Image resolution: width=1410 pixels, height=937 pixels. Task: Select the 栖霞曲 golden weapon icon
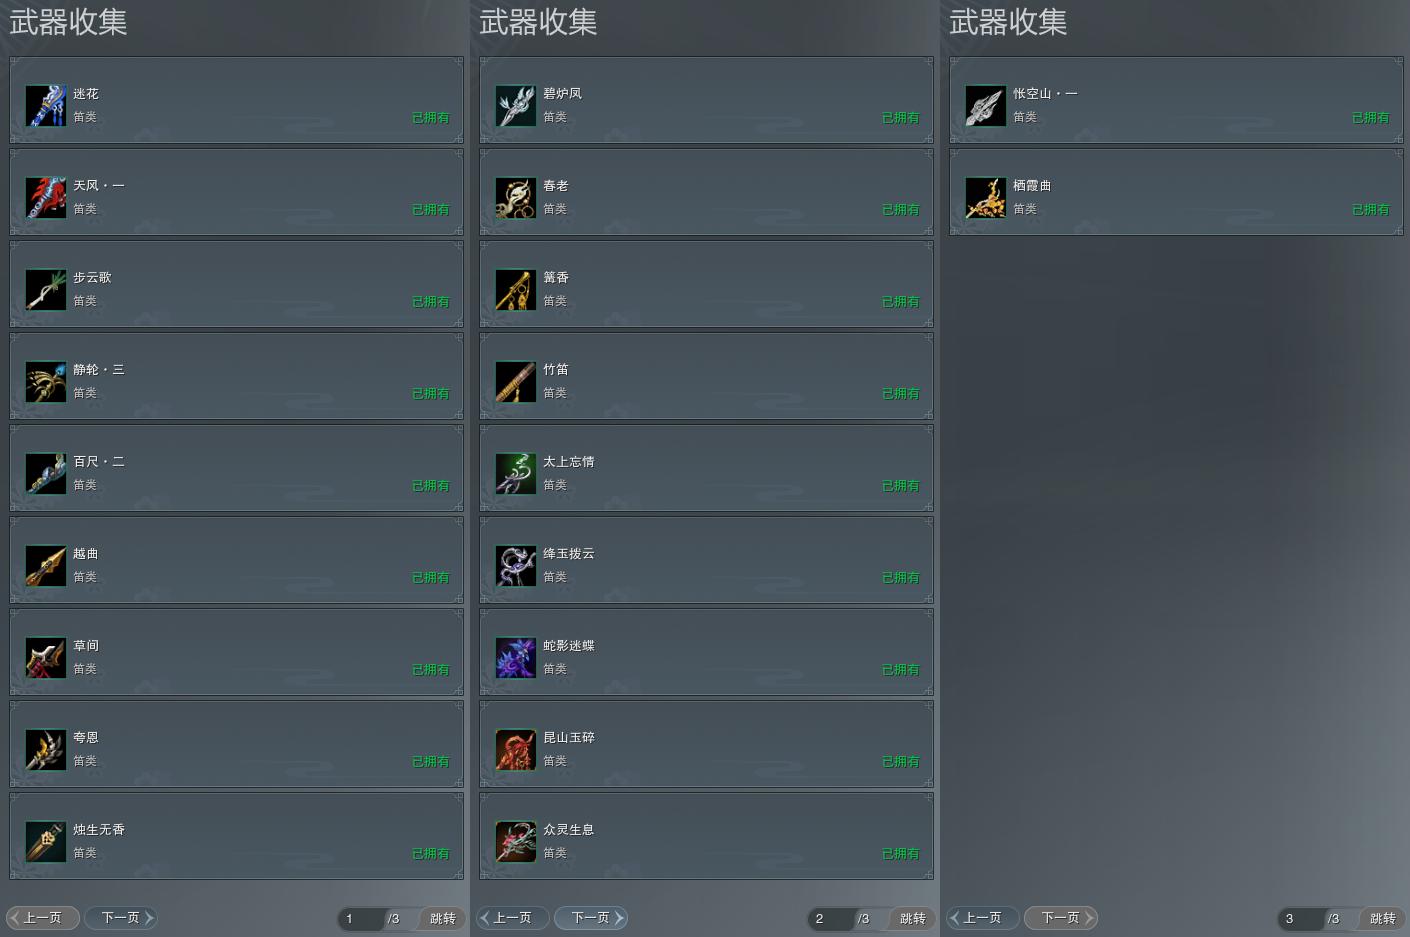(986, 197)
